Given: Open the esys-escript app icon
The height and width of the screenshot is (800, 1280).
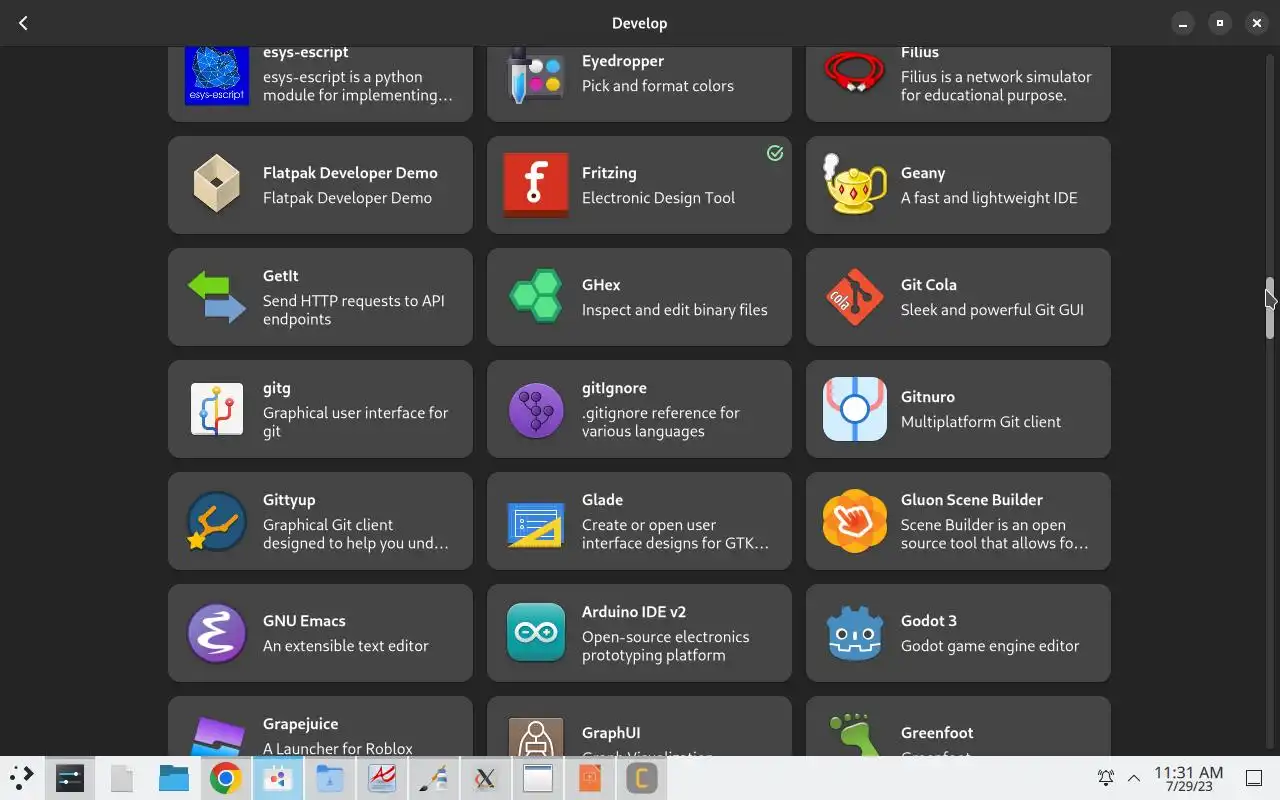Looking at the screenshot, I should 217,76.
